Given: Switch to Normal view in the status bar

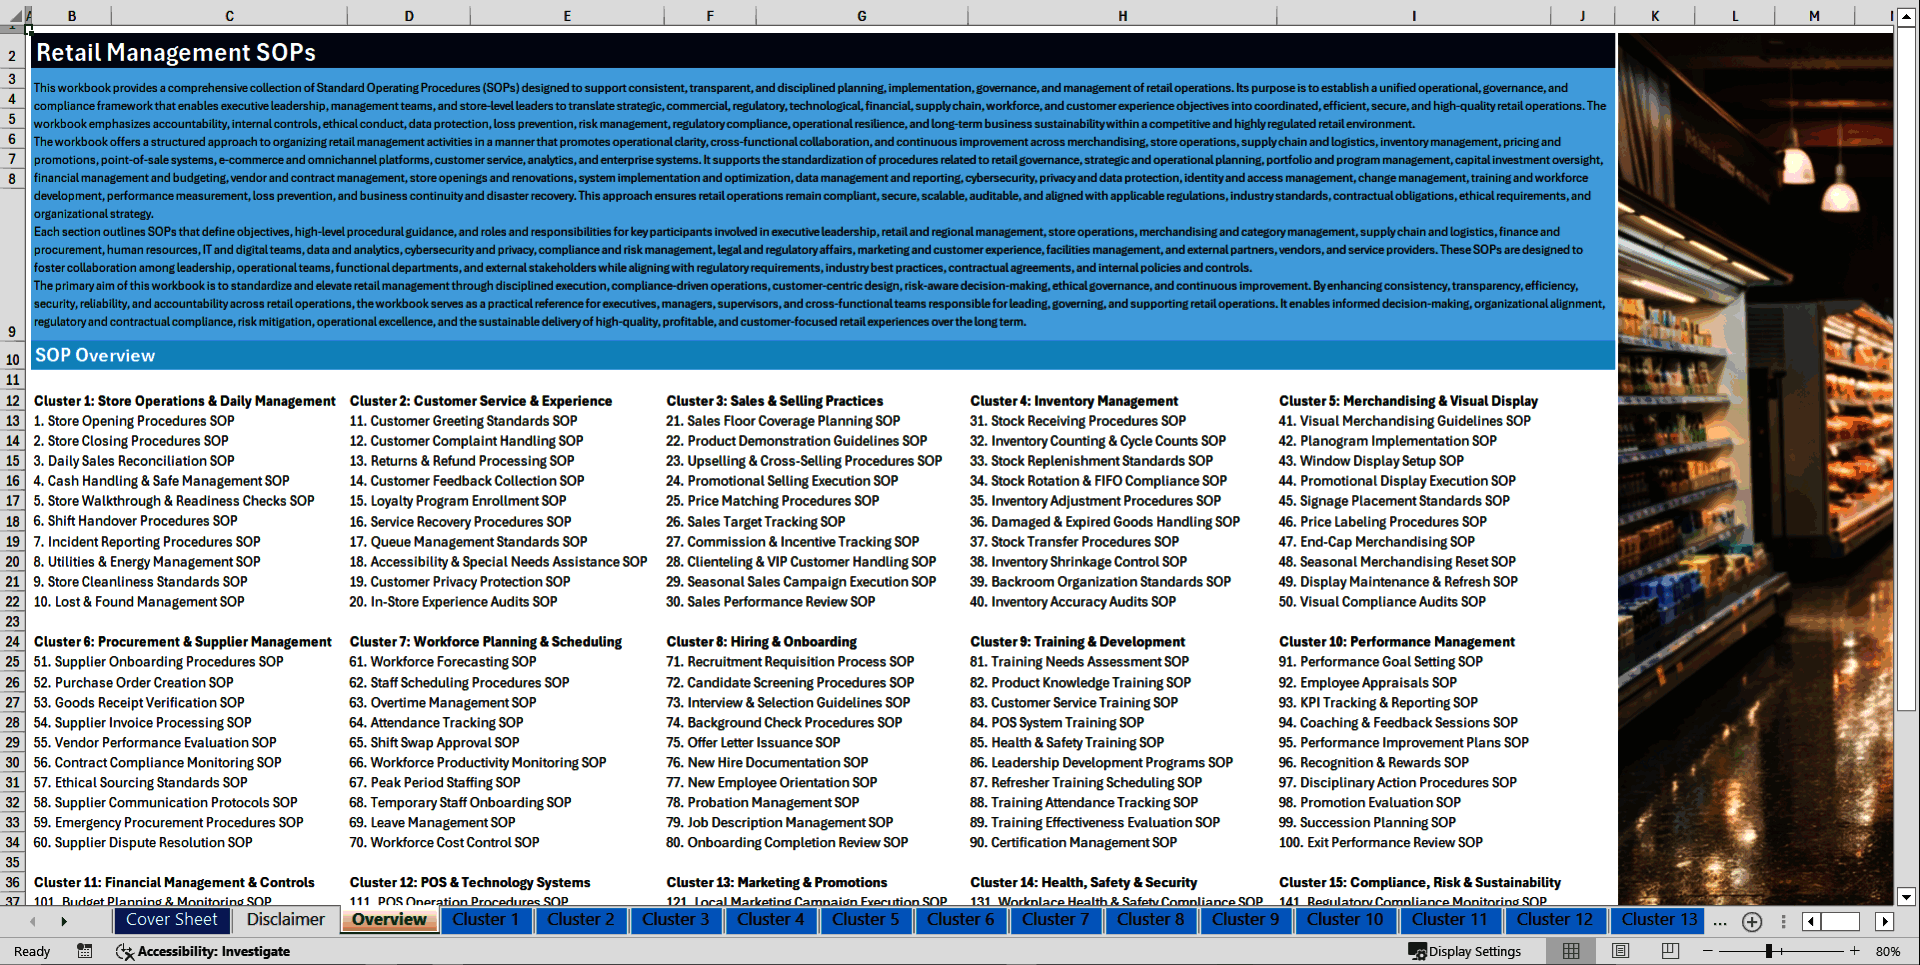Looking at the screenshot, I should [x=1570, y=951].
